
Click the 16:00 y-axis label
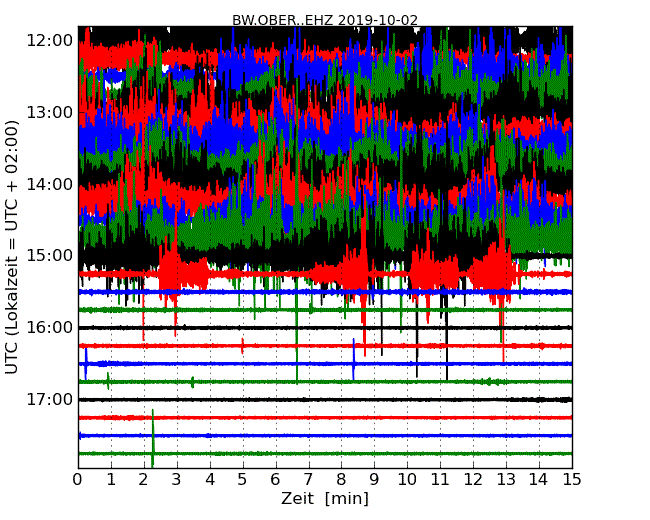(x=50, y=328)
